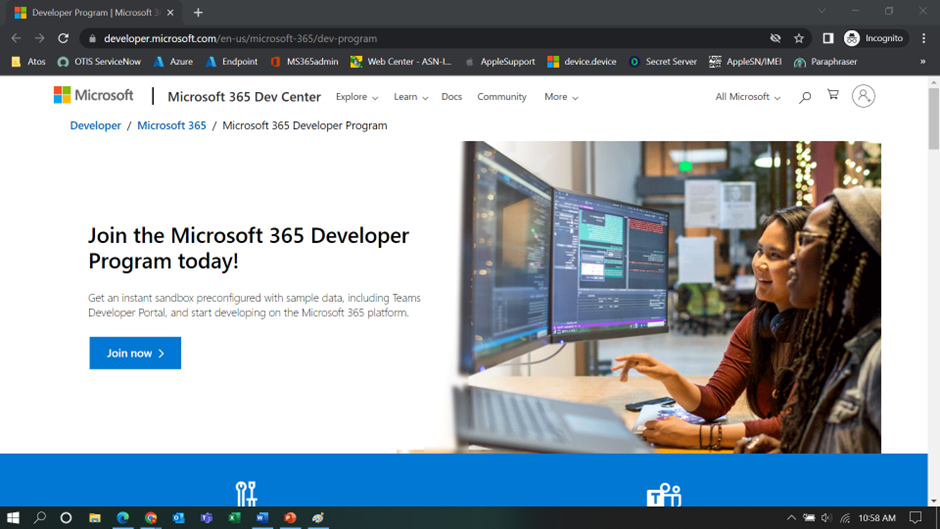Open the site search magnifier icon
This screenshot has width=940, height=529.
click(805, 97)
